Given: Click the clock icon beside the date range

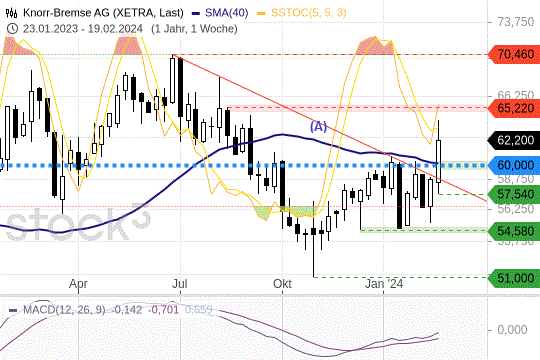Looking at the screenshot, I should [12, 29].
